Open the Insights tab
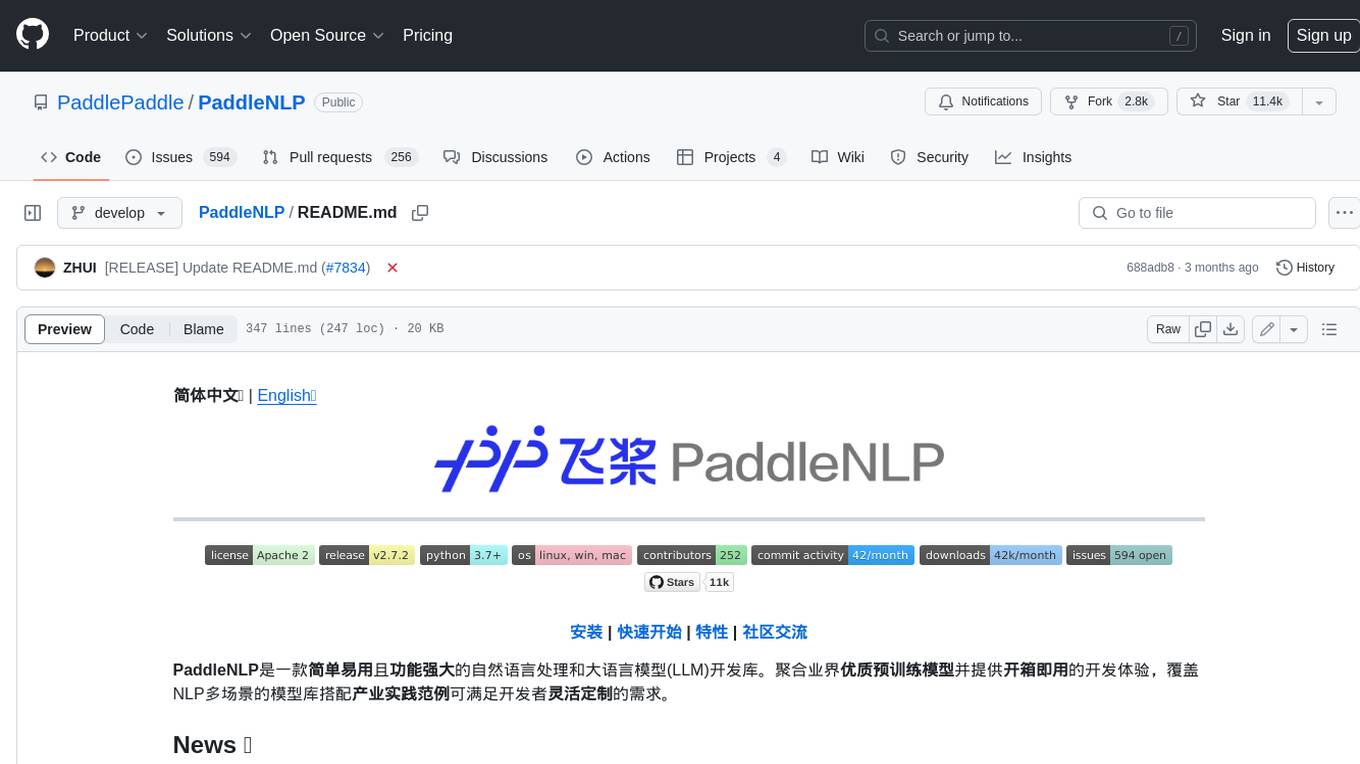 pyautogui.click(x=1033, y=157)
